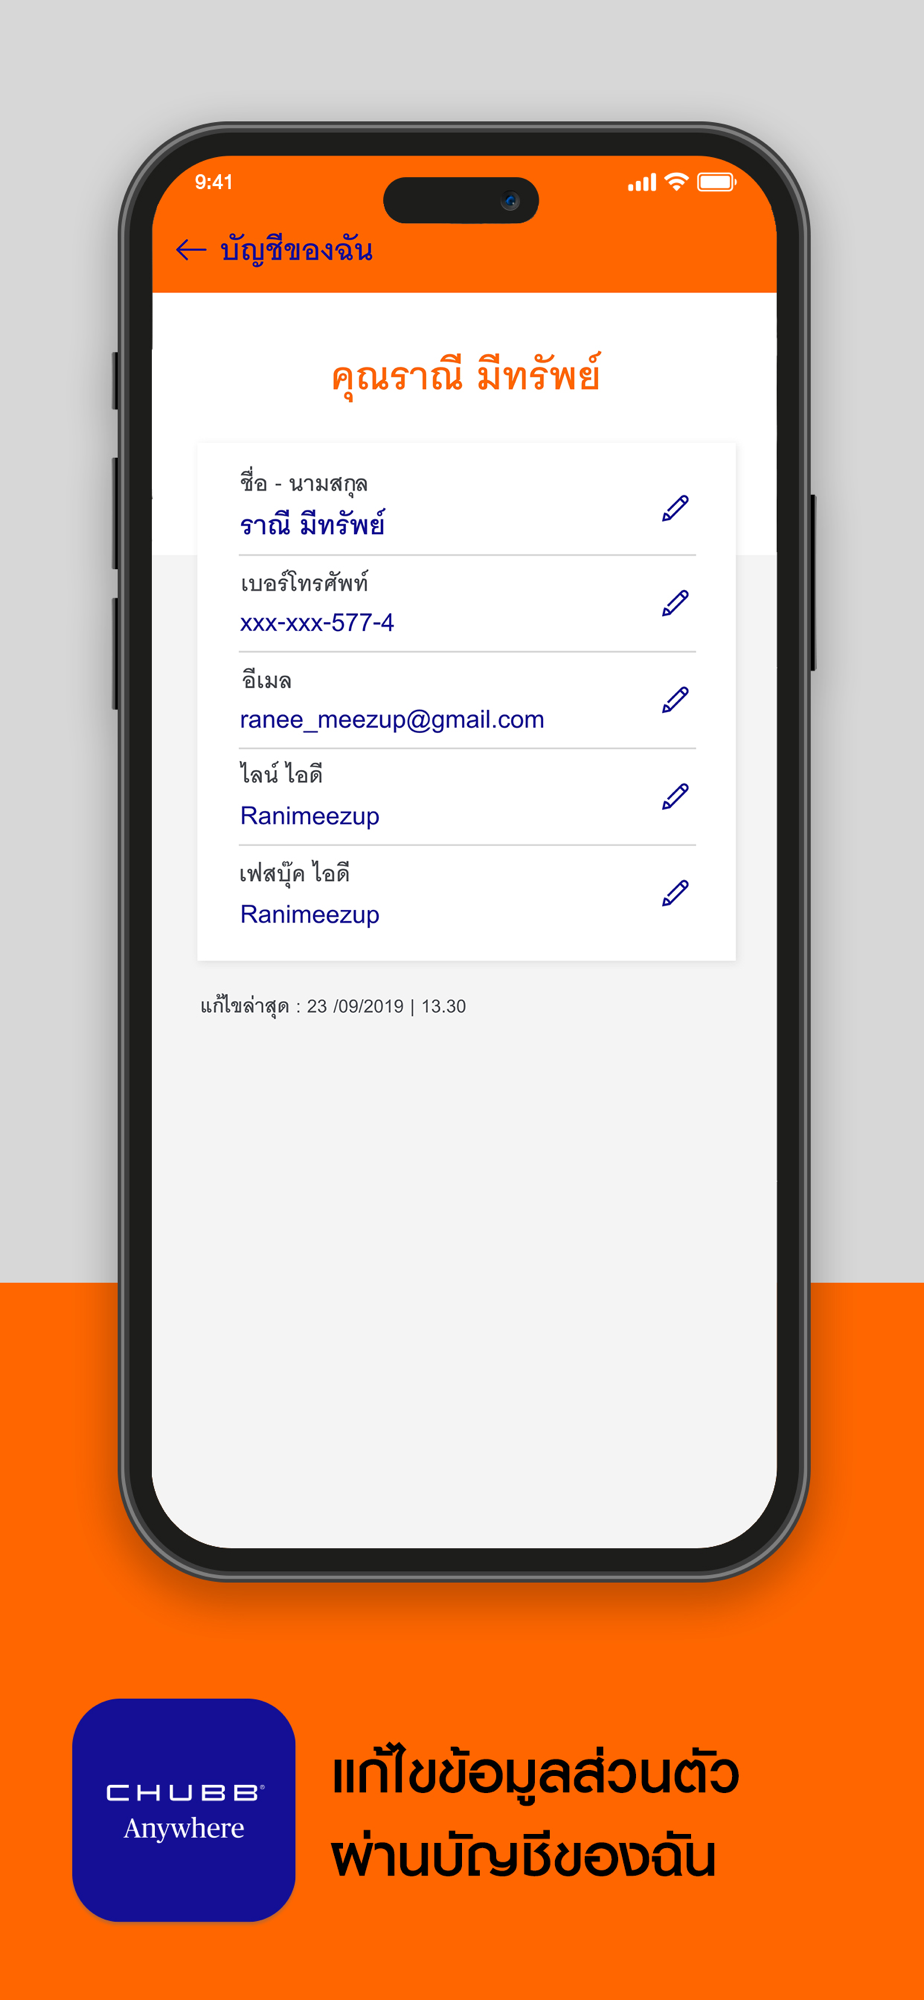Edit the Line ID pencil icon
The width and height of the screenshot is (924, 2000).
click(676, 797)
